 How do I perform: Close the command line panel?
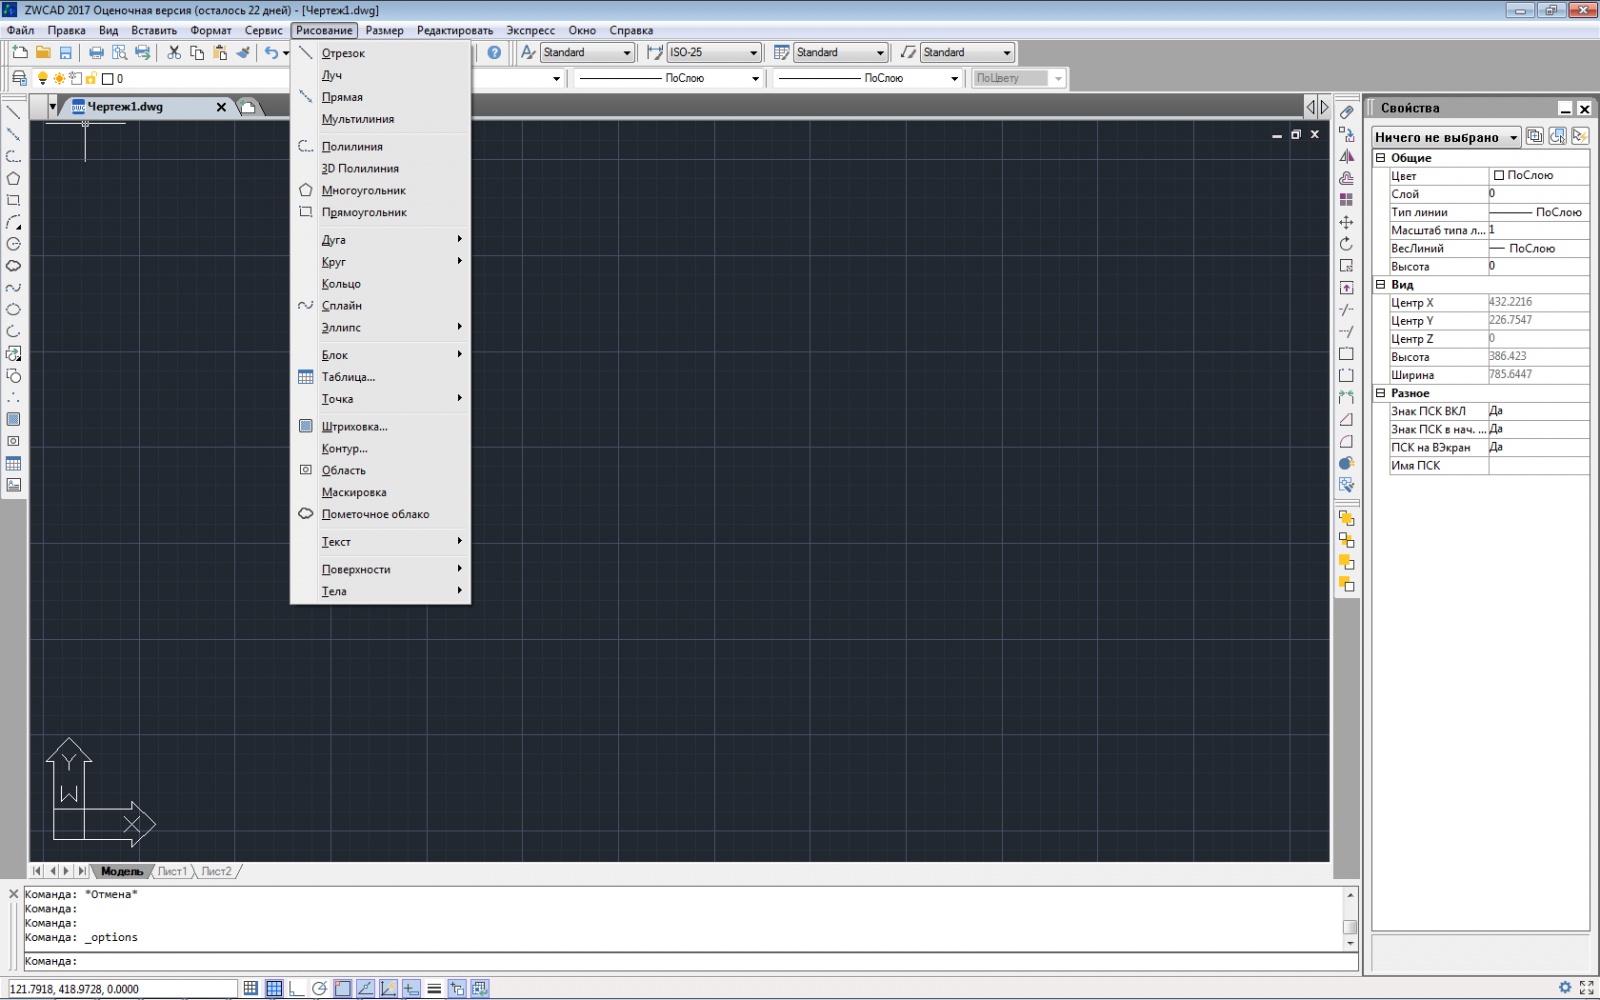pos(13,894)
